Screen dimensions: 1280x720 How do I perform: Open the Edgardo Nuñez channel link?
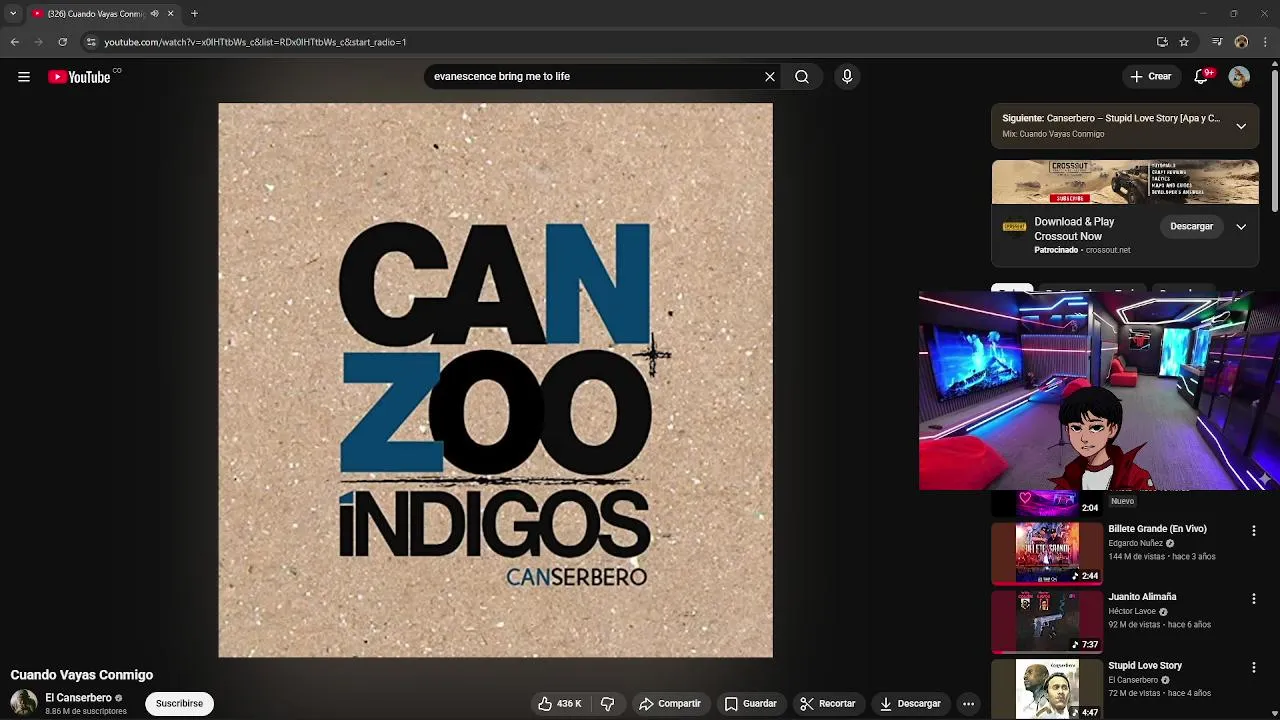coord(1135,544)
